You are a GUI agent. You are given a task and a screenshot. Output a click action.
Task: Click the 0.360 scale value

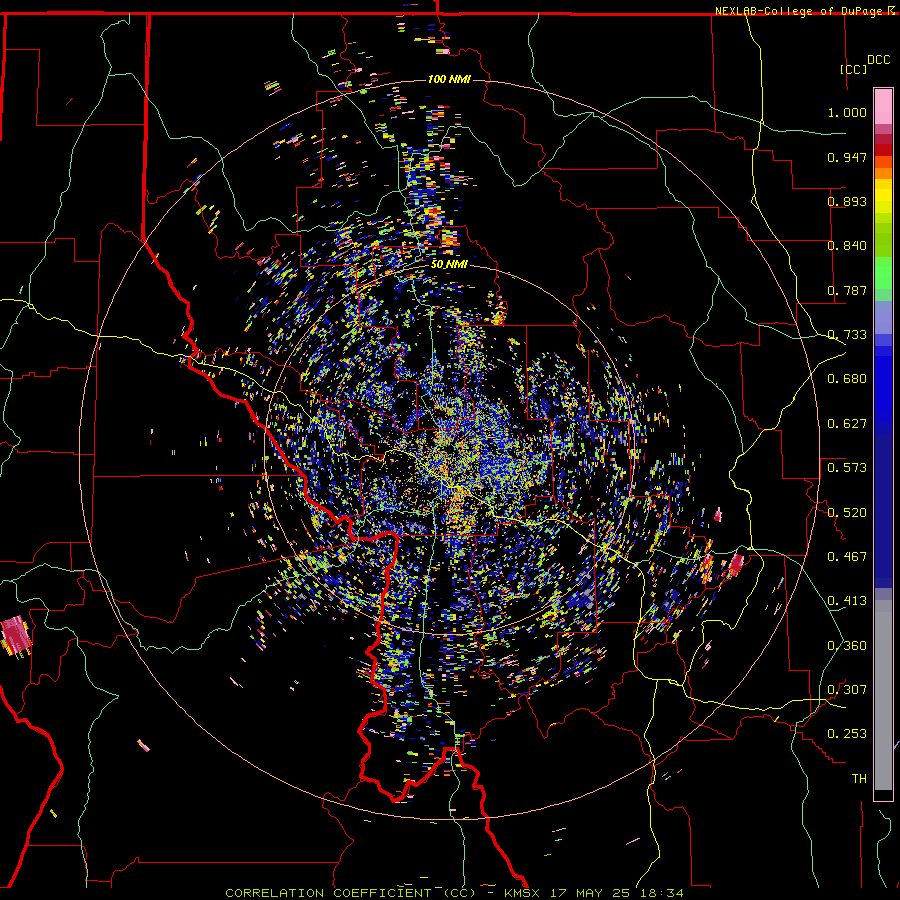847,646
